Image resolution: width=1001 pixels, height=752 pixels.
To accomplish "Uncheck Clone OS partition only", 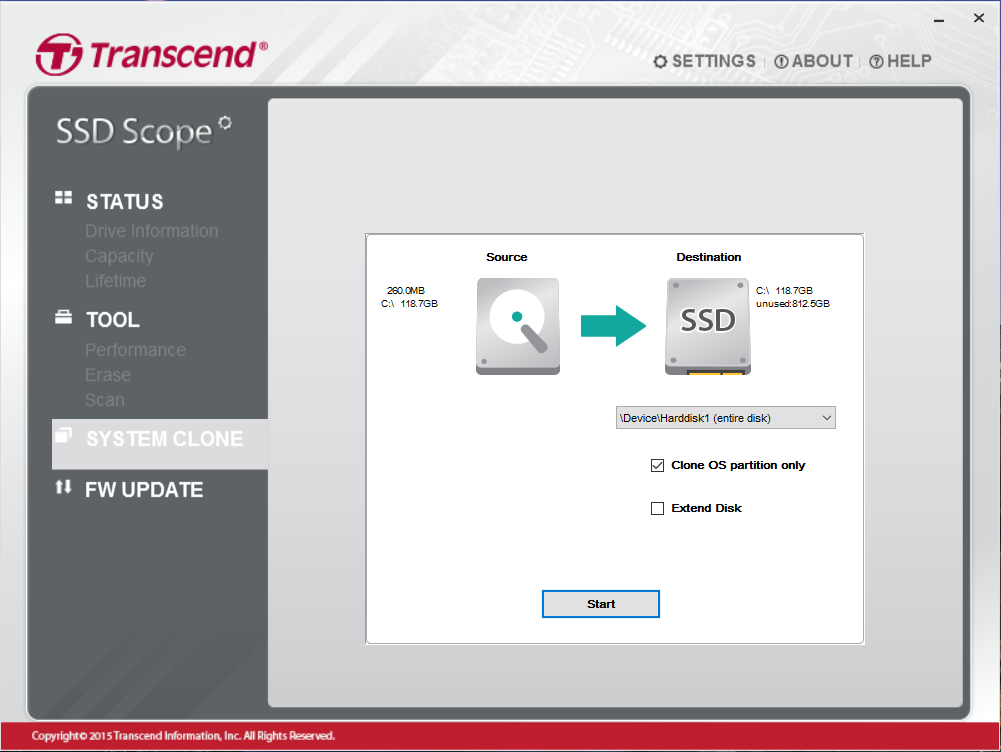I will 658,465.
